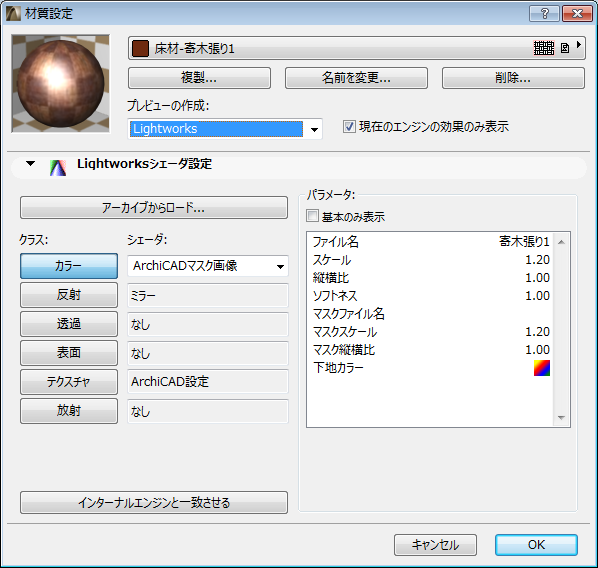The image size is (598, 568).
Task: Click the ミラー shader field
Action: click(x=208, y=296)
